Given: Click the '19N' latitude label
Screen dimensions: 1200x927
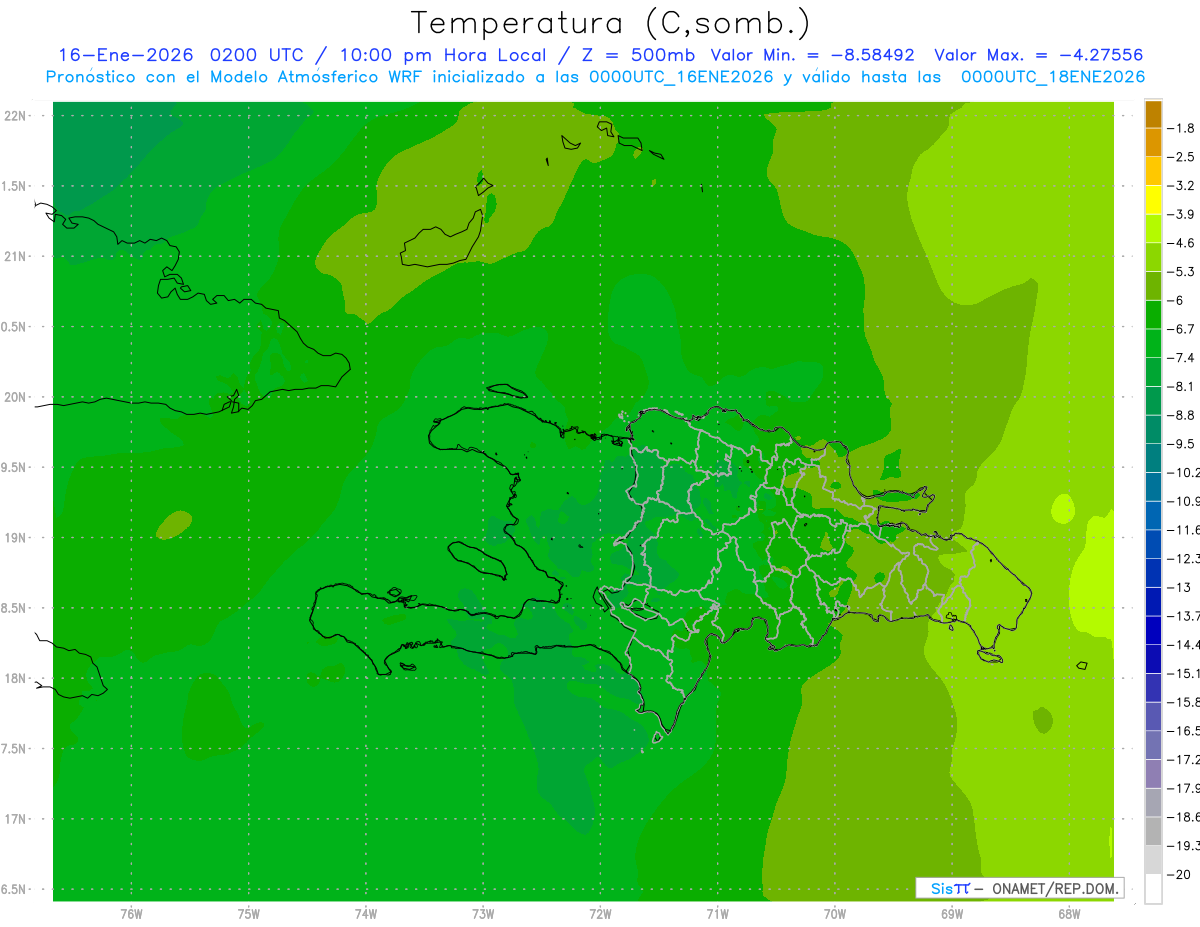Looking at the screenshot, I should [15, 538].
